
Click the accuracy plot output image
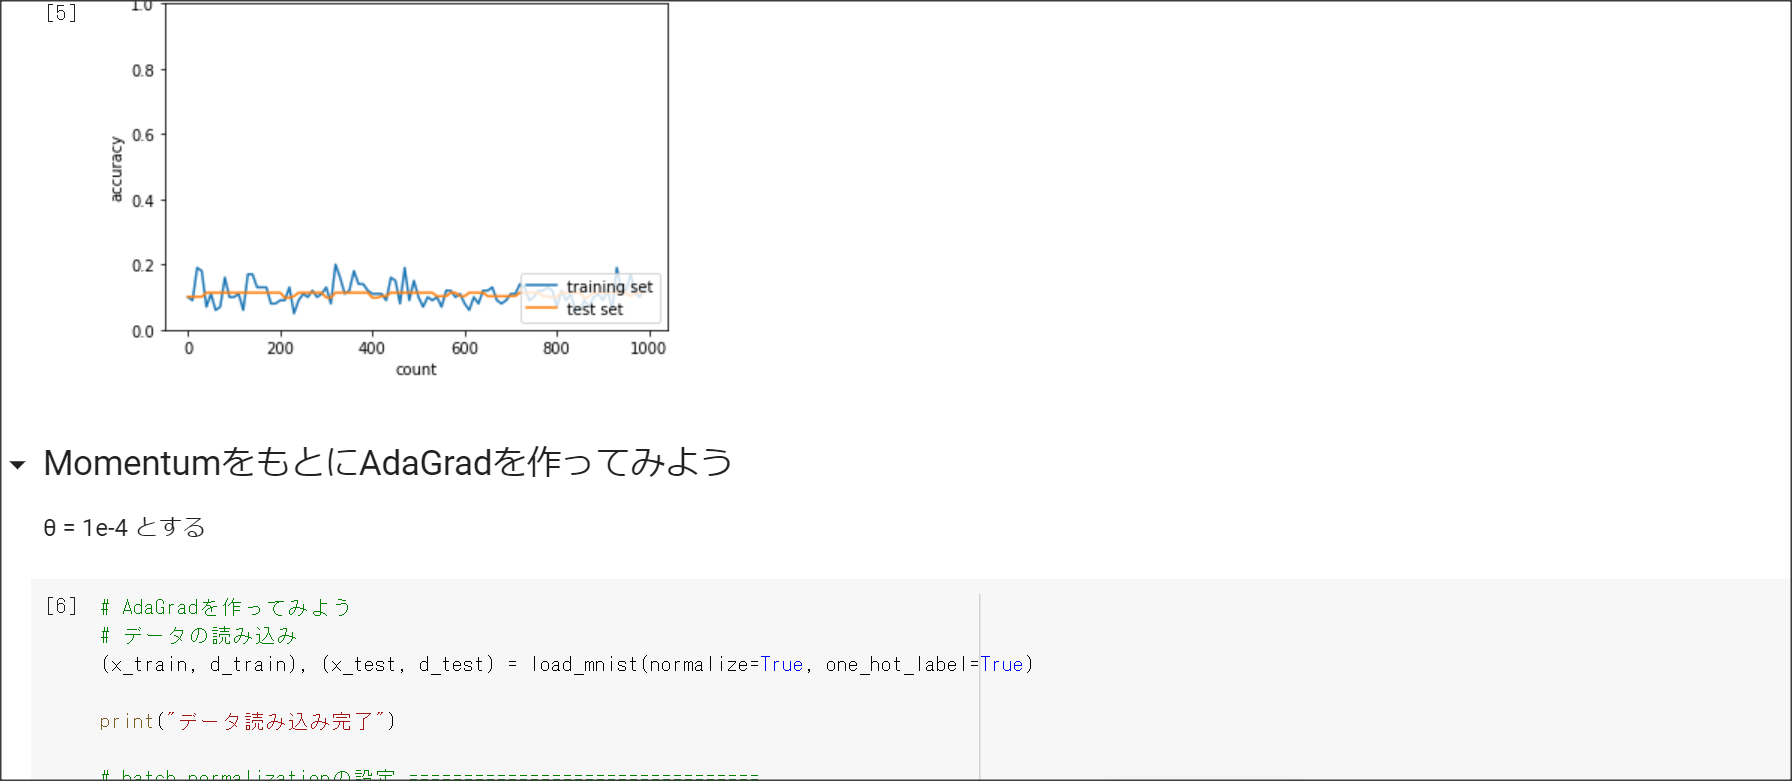click(x=388, y=190)
